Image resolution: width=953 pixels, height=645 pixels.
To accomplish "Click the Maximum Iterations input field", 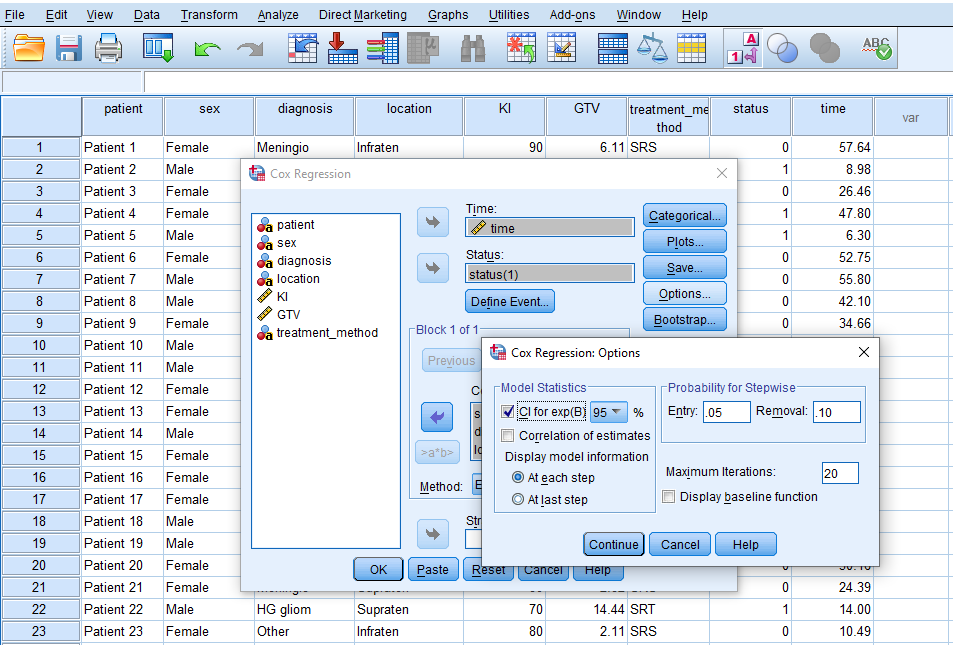I will point(840,473).
